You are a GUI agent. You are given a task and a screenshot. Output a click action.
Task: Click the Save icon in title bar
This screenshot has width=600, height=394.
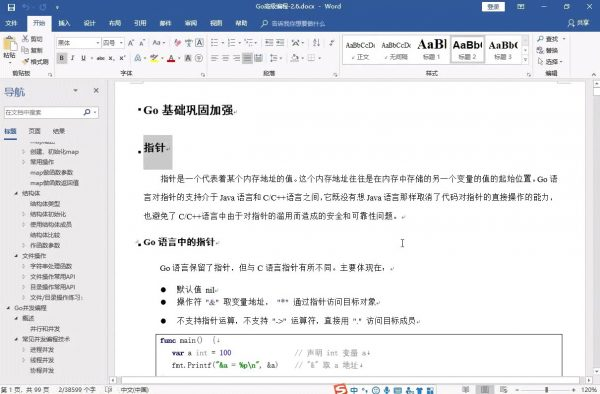(11, 7)
